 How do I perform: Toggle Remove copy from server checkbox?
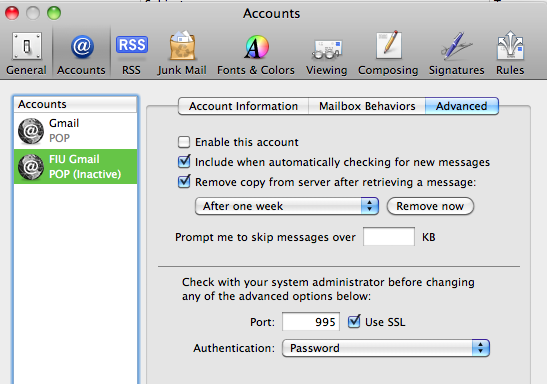coord(184,182)
